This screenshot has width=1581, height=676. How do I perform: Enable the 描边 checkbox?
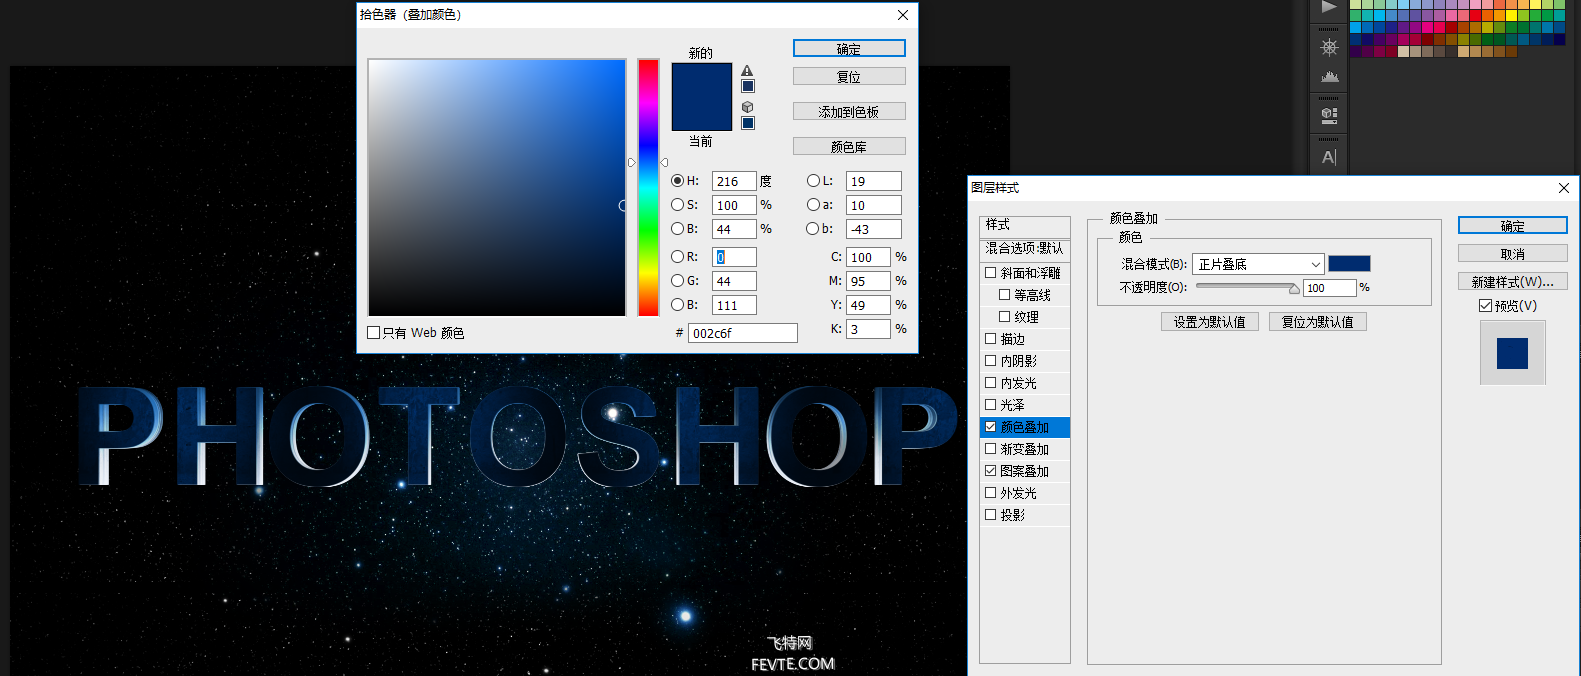click(991, 339)
